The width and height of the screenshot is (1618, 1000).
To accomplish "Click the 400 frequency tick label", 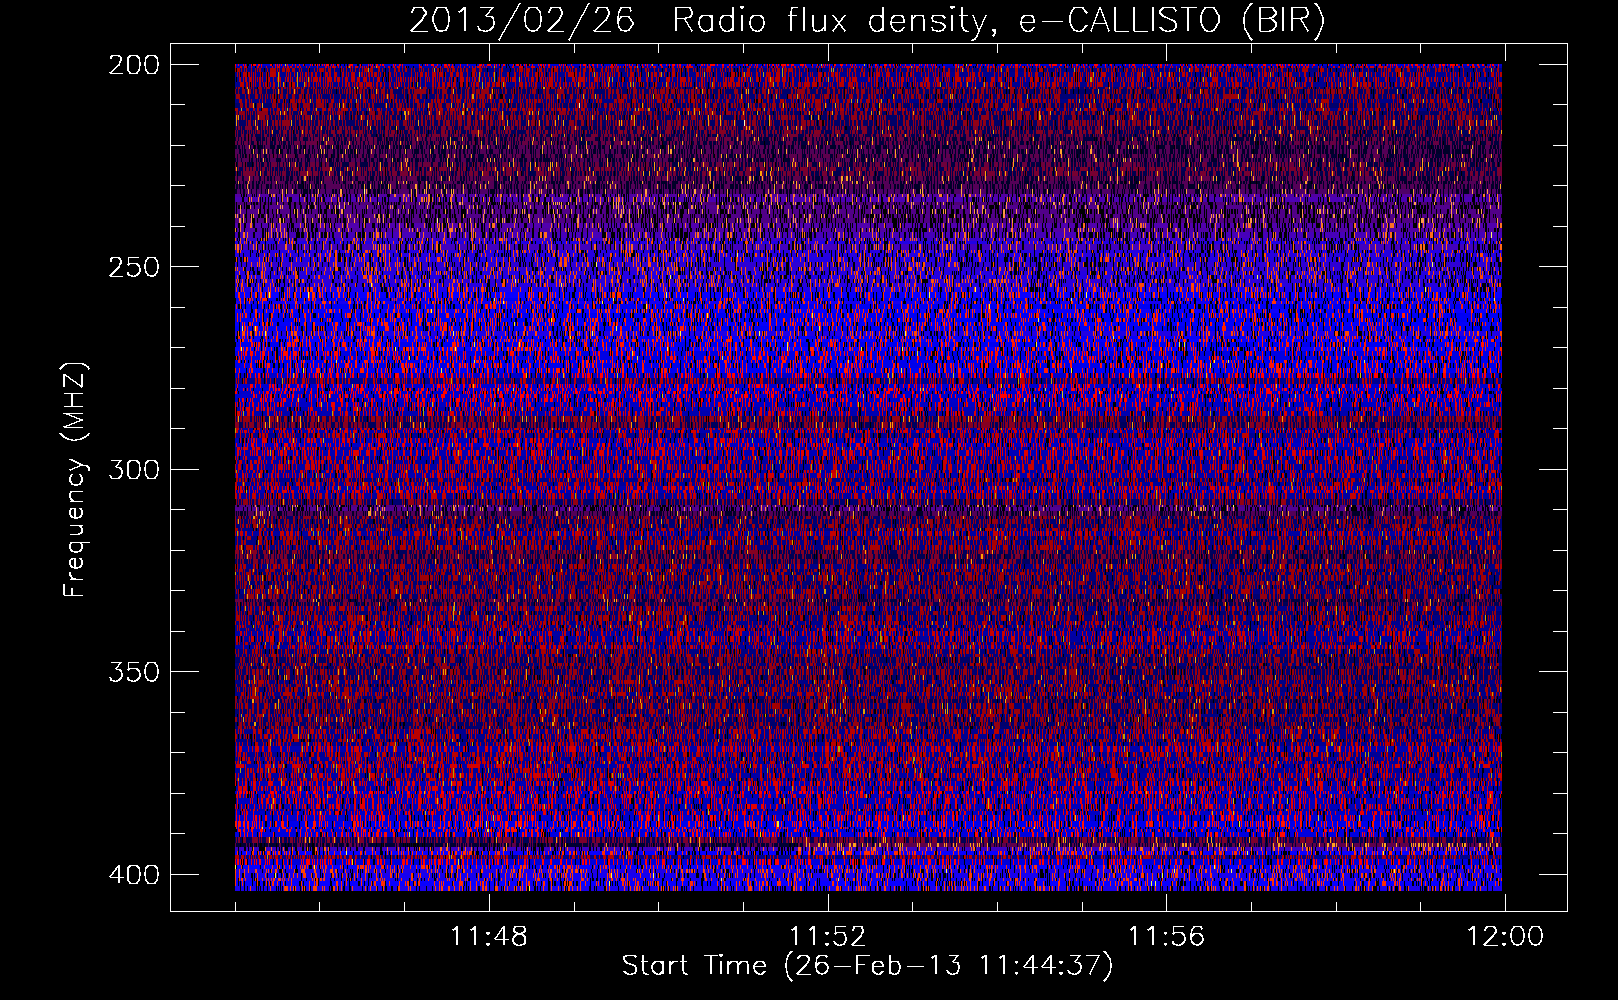I will point(133,875).
